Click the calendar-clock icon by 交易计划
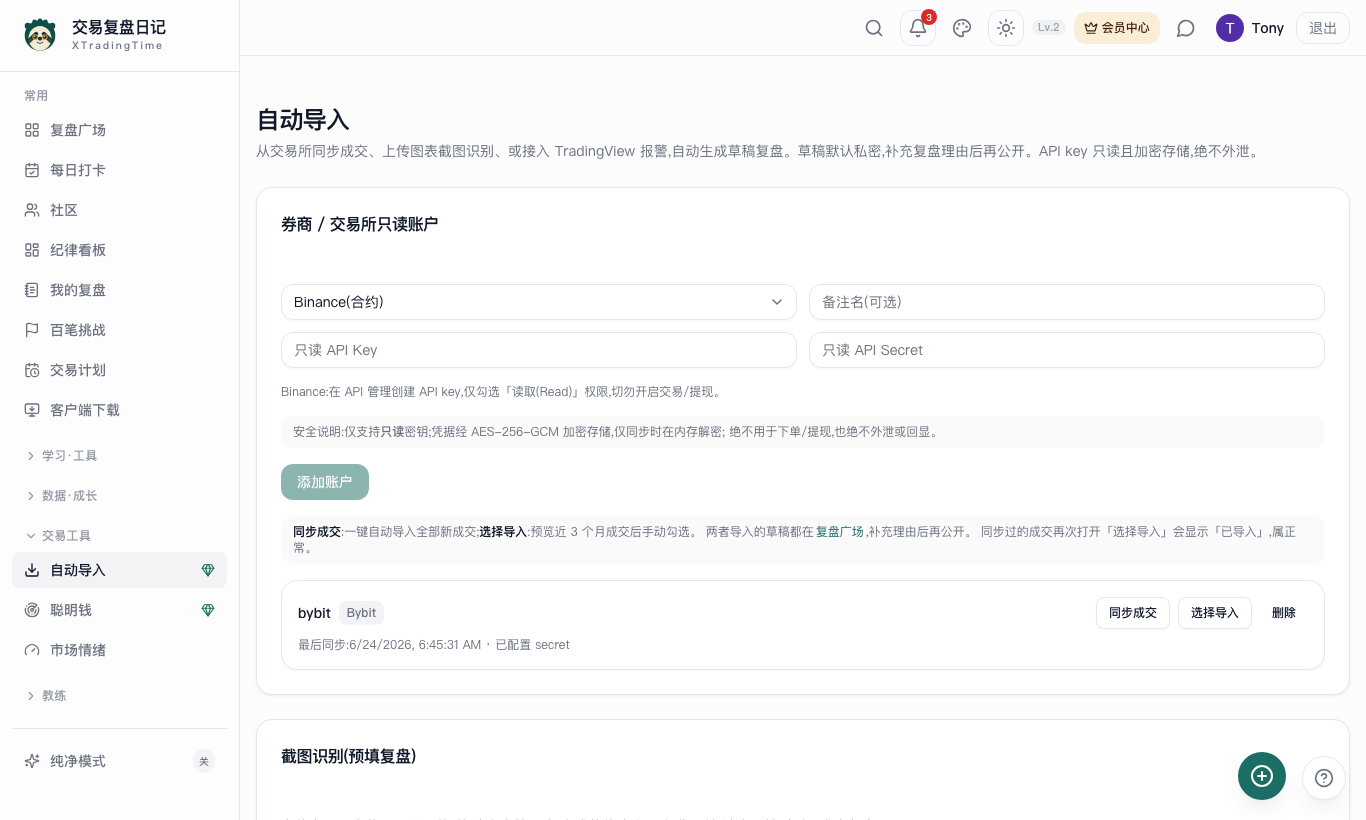This screenshot has width=1366, height=820. click(x=32, y=370)
